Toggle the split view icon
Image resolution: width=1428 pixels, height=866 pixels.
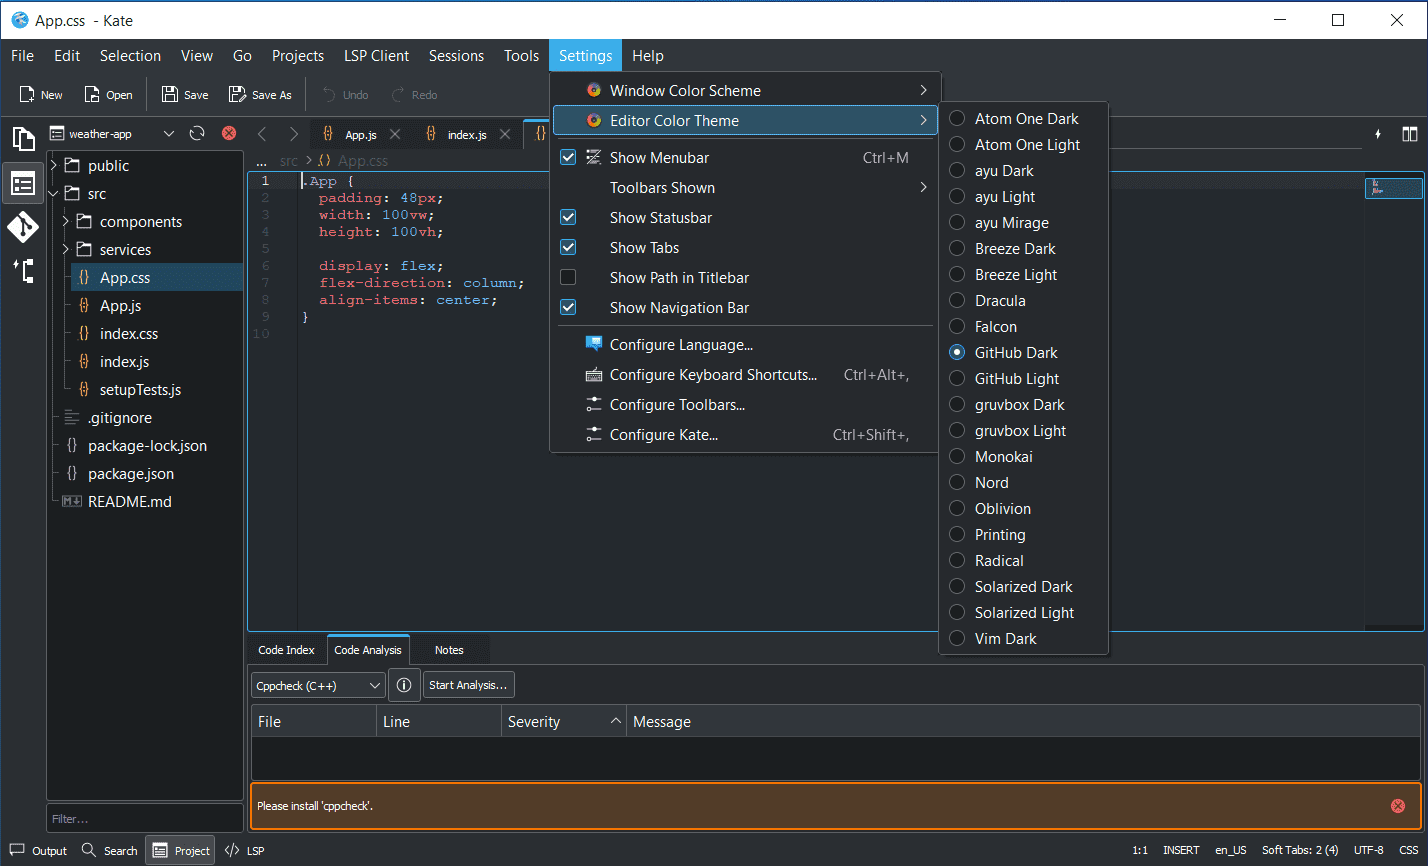pos(1409,134)
